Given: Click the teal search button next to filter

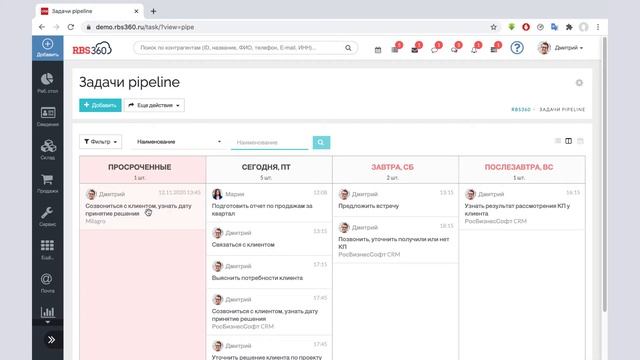Looking at the screenshot, I should pos(321,142).
